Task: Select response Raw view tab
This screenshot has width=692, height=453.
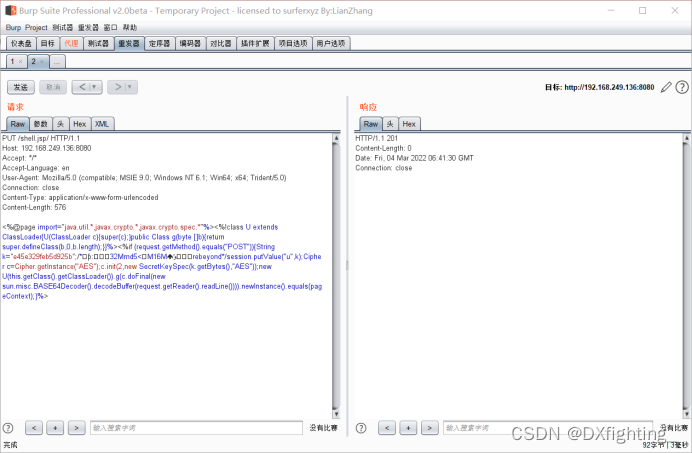Action: tap(371, 124)
